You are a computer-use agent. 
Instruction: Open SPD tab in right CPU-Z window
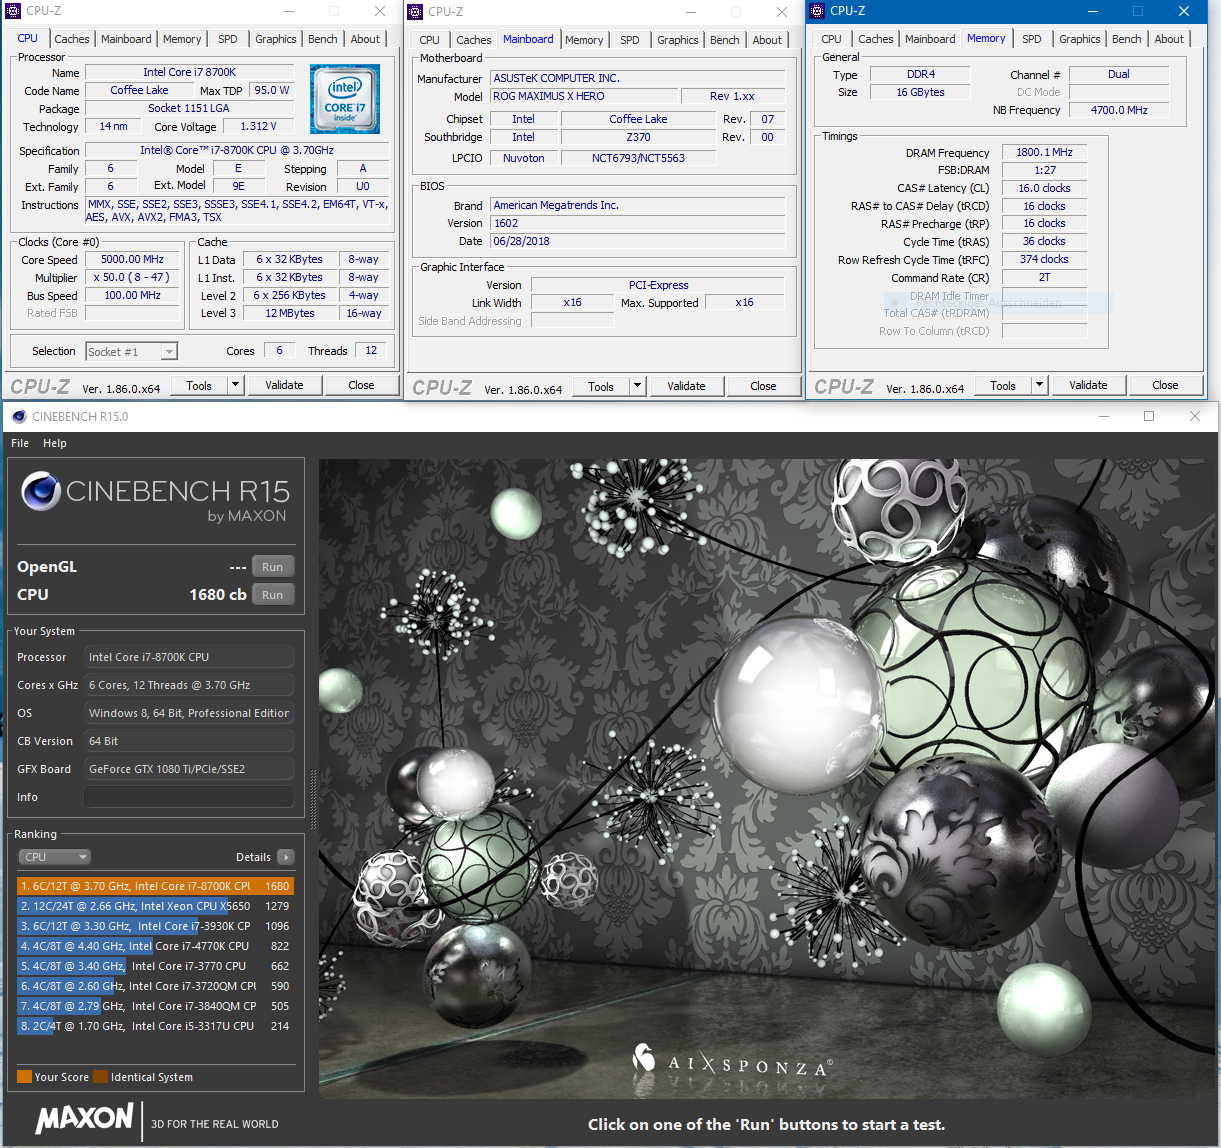point(1032,39)
